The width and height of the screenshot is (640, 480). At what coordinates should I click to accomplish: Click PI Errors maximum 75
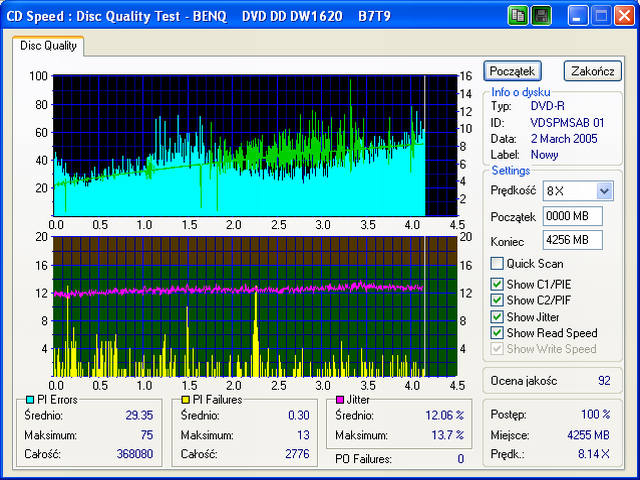[147, 435]
